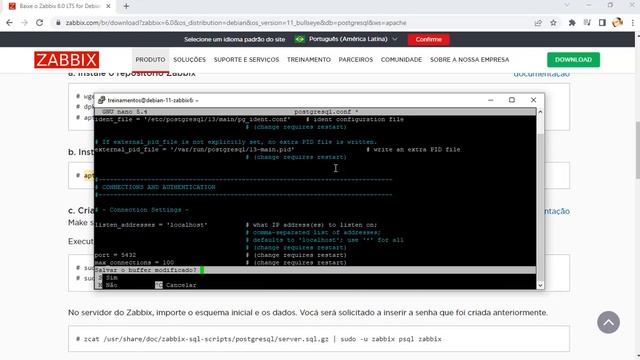Click the documentação link at top right
Screen dimensions: 640x360
click(x=542, y=74)
